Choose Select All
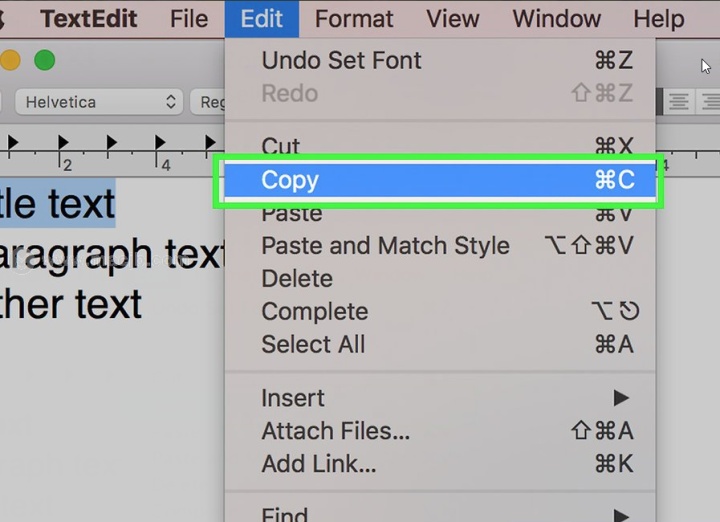The height and width of the screenshot is (522, 720). coord(440,344)
